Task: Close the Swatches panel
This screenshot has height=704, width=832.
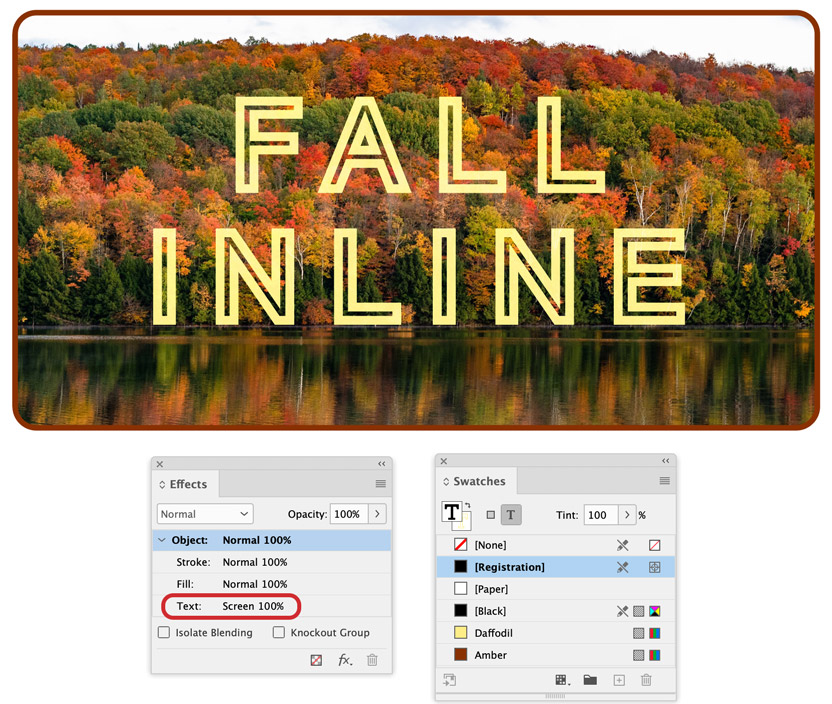Action: pos(444,461)
